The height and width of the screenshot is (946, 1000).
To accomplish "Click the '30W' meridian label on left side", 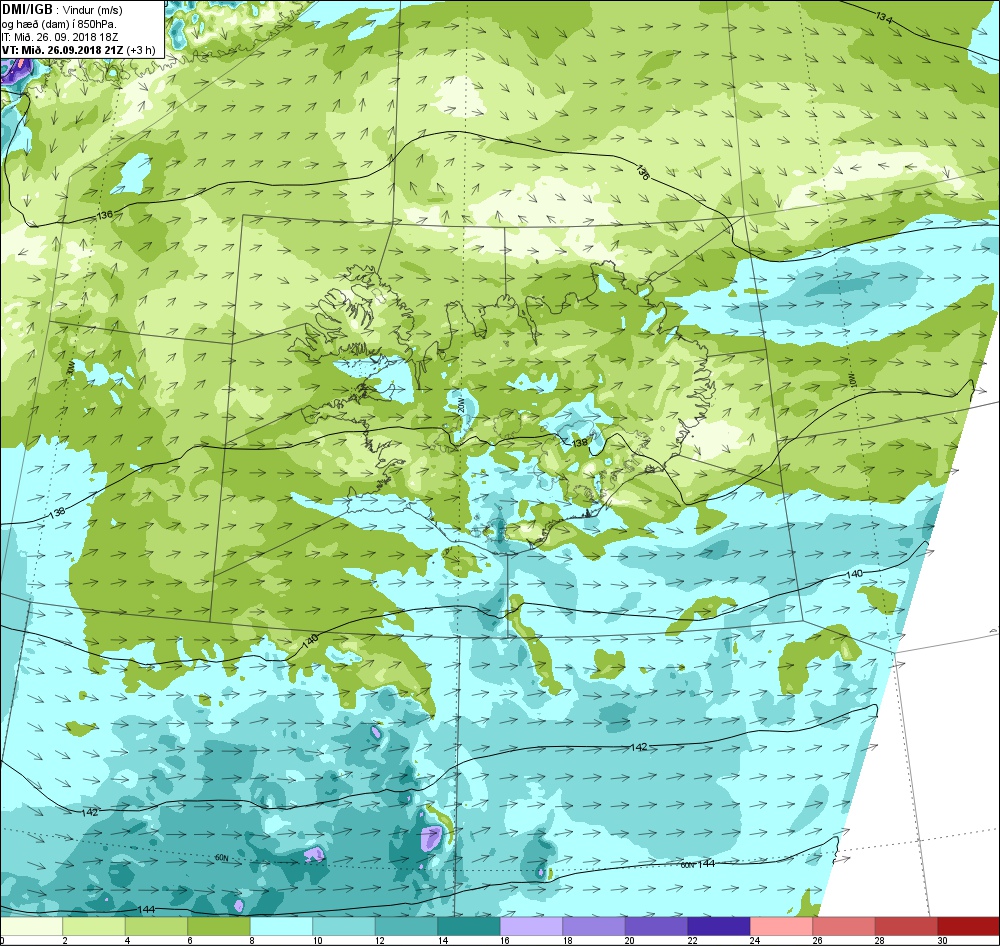I will click(x=69, y=367).
